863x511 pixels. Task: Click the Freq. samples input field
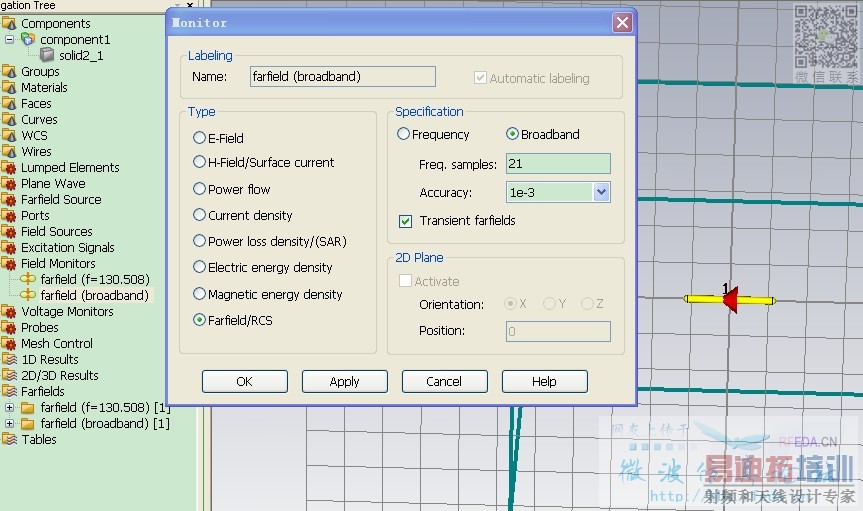[x=558, y=164]
